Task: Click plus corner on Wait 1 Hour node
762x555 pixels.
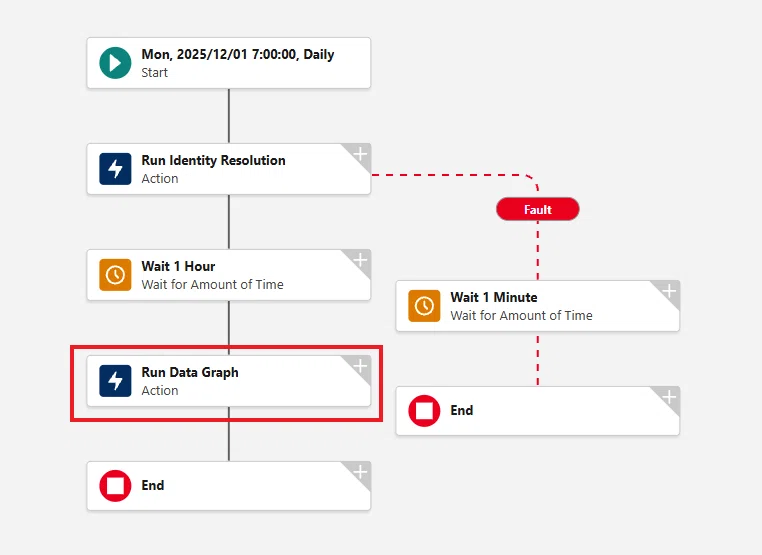Action: [x=360, y=260]
